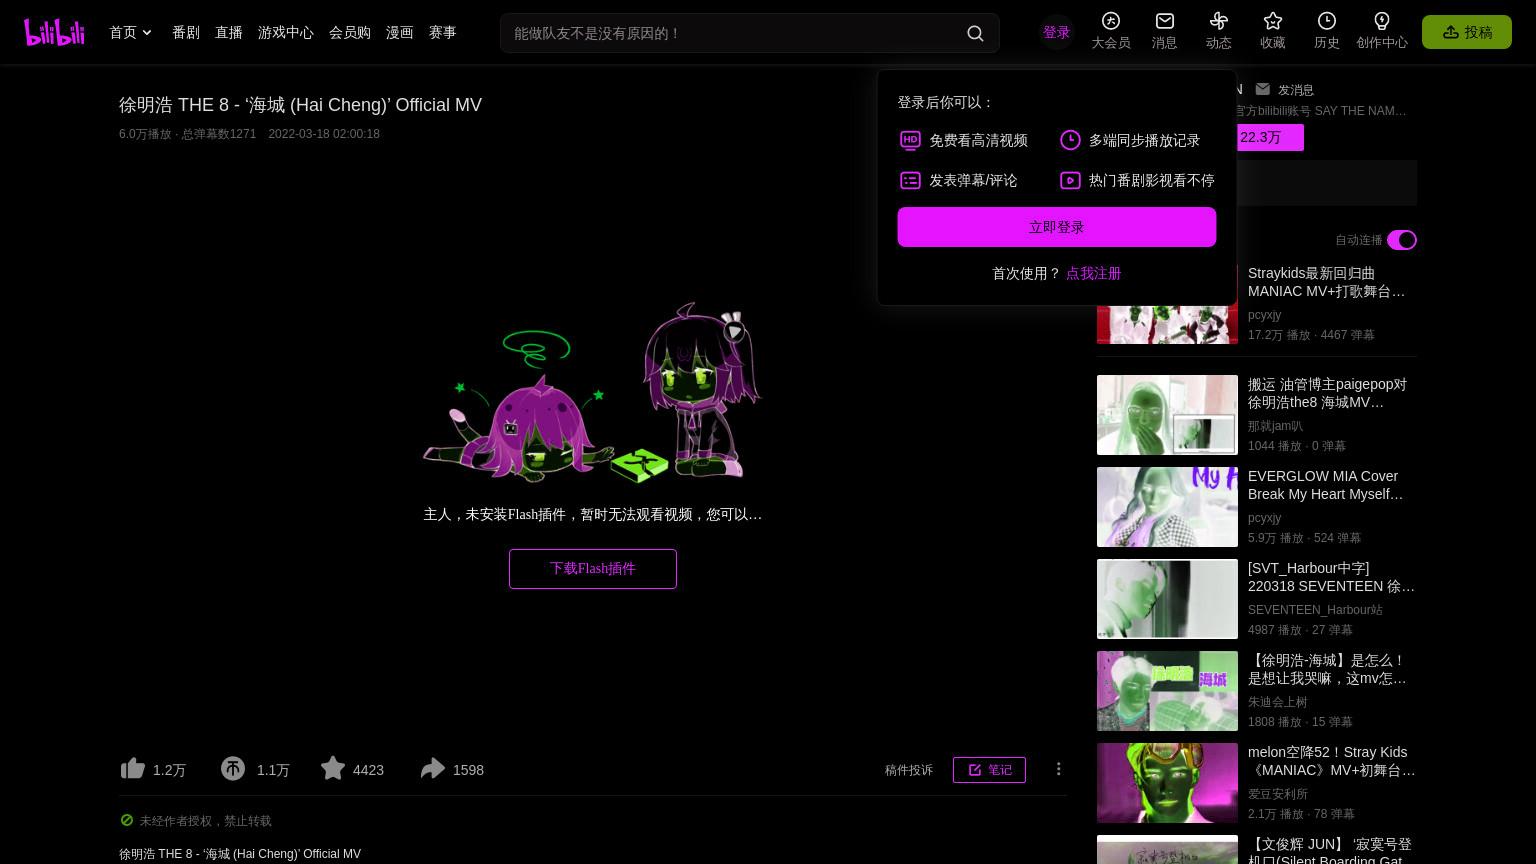Open thumbnail of melon空降52 Stray Kids video
The width and height of the screenshot is (1536, 864).
pos(1167,783)
